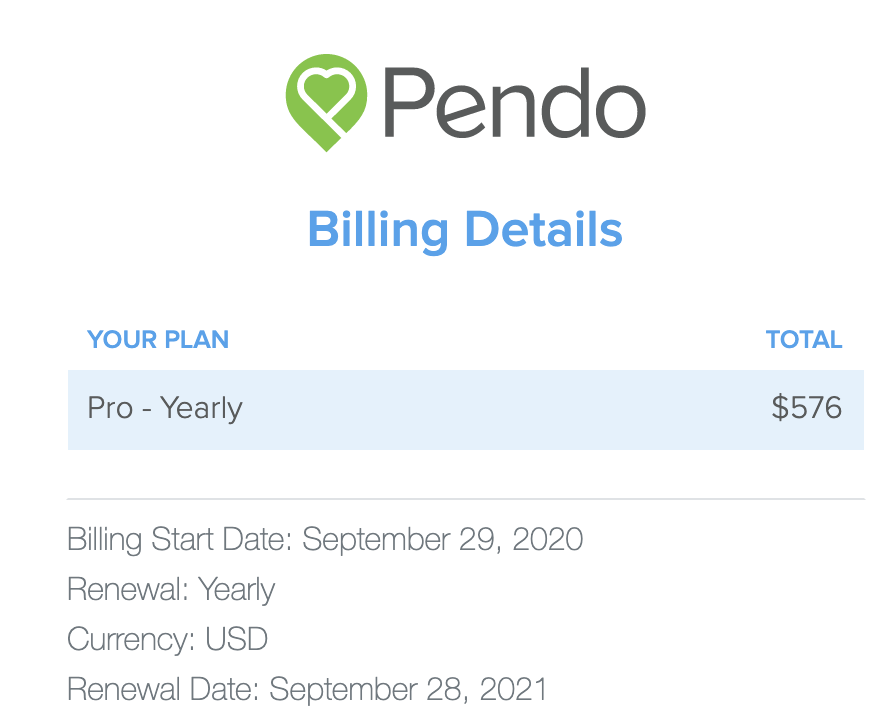
Task: Click the Pendo wordmark text
Action: coord(514,103)
